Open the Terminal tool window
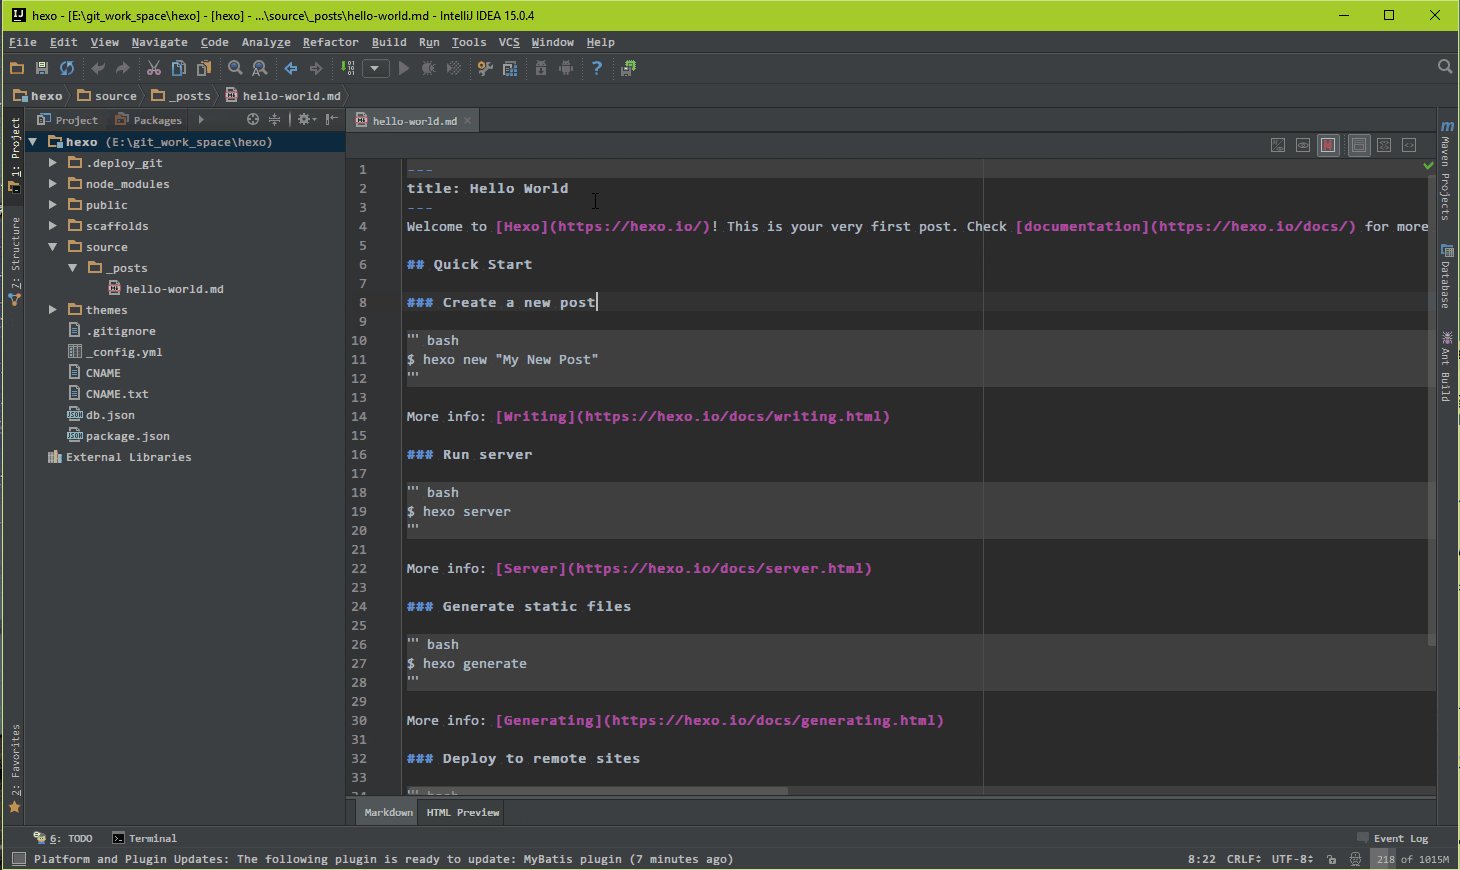Image resolution: width=1460 pixels, height=870 pixels. (145, 838)
